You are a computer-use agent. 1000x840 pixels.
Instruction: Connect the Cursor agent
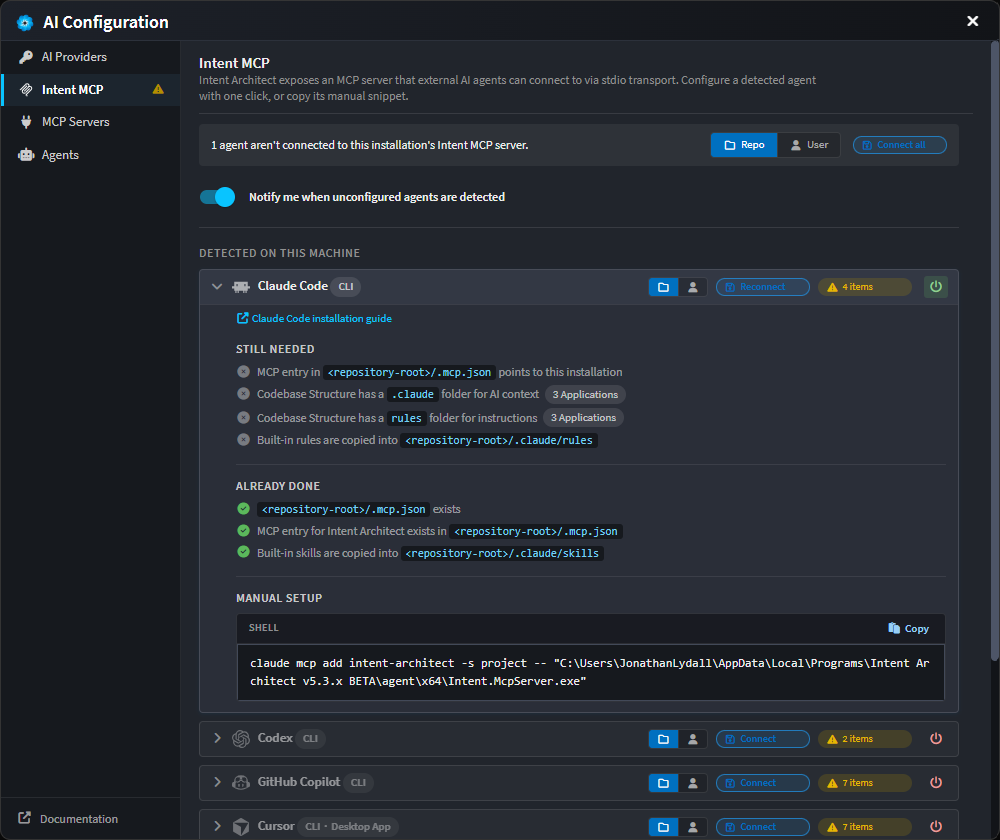(x=763, y=827)
